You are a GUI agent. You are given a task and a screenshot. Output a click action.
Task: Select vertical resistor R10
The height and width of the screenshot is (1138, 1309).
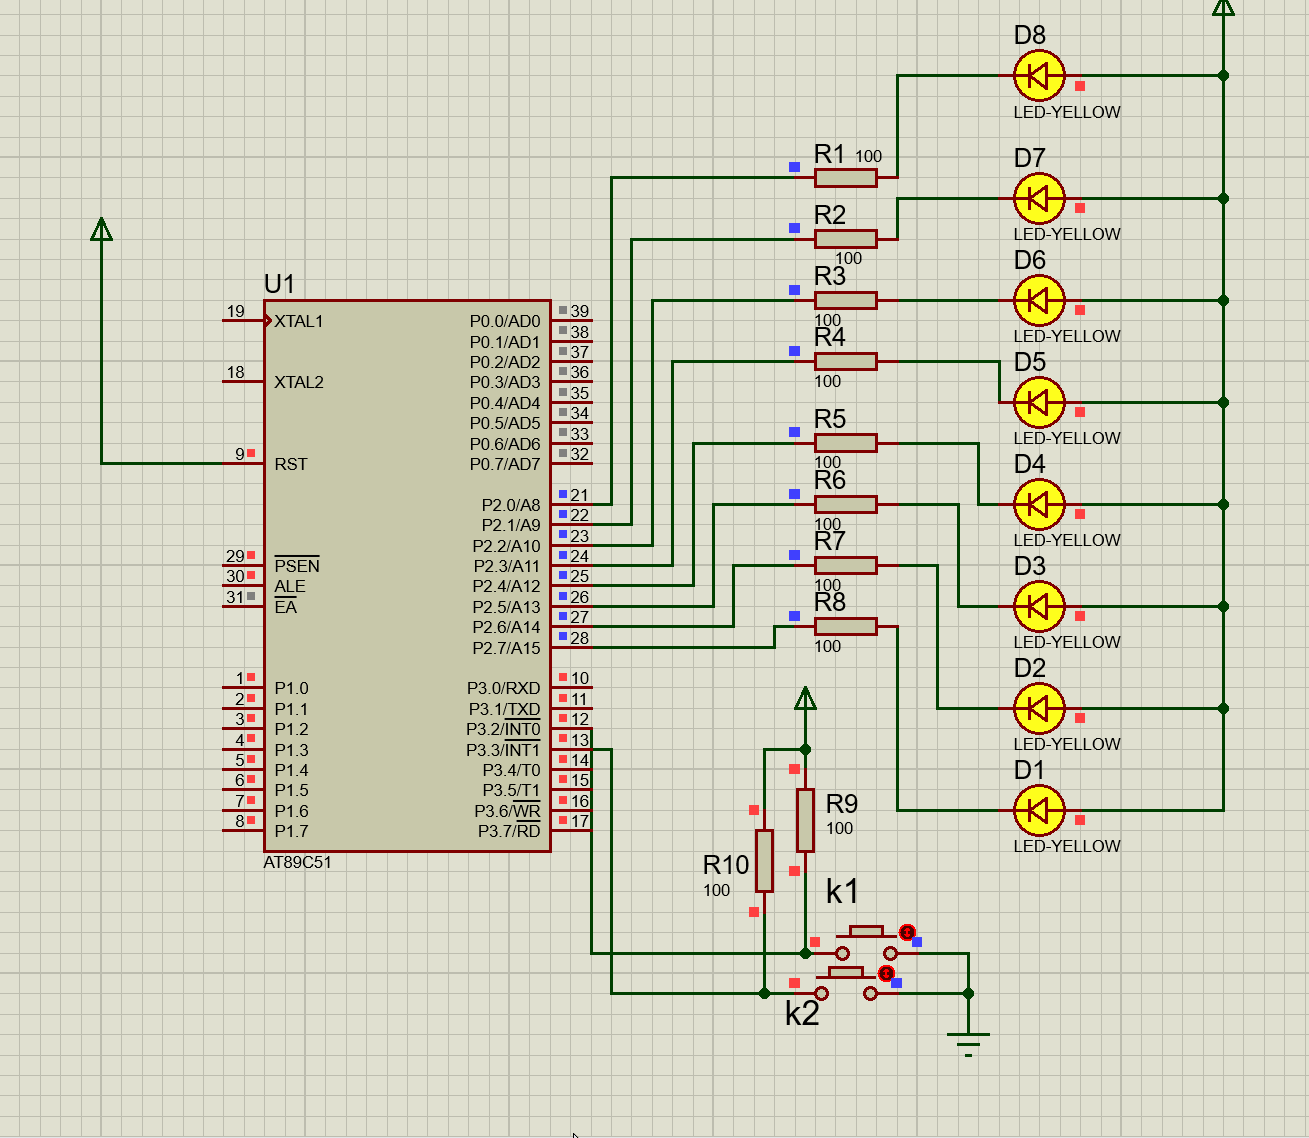coord(764,860)
